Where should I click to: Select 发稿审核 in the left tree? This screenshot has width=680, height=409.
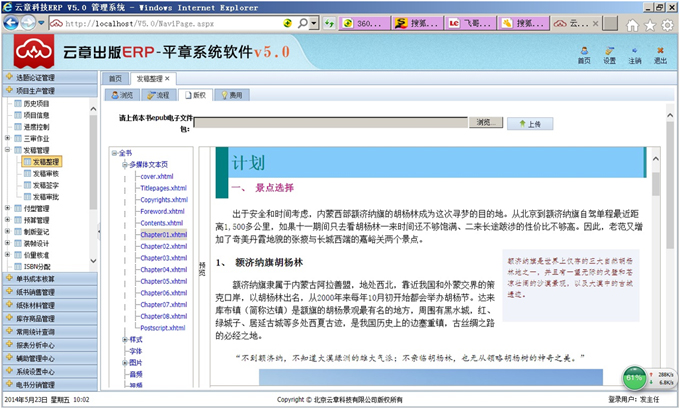(46, 173)
